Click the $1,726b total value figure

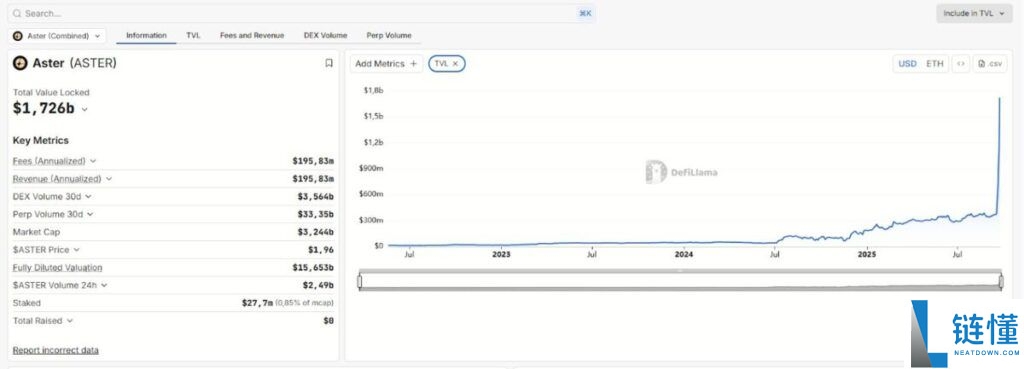click(44, 108)
